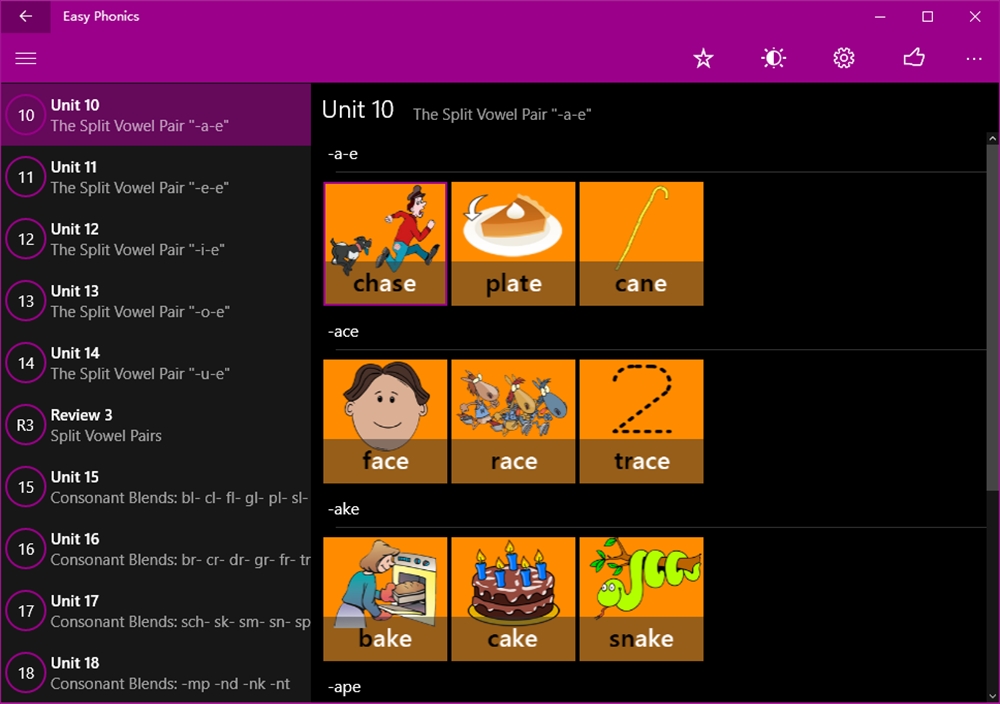1000x704 pixels.
Task: Open the hamburger navigation menu
Action: pos(26,58)
